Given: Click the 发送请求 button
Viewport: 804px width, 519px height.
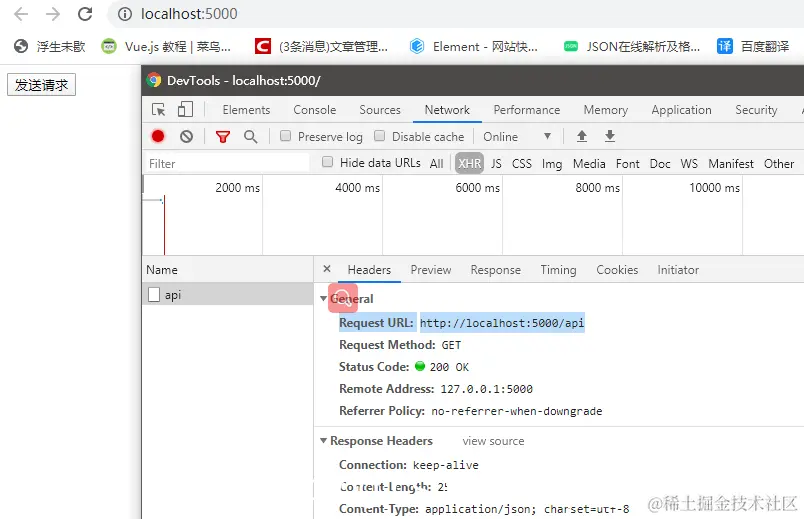Looking at the screenshot, I should 42,85.
